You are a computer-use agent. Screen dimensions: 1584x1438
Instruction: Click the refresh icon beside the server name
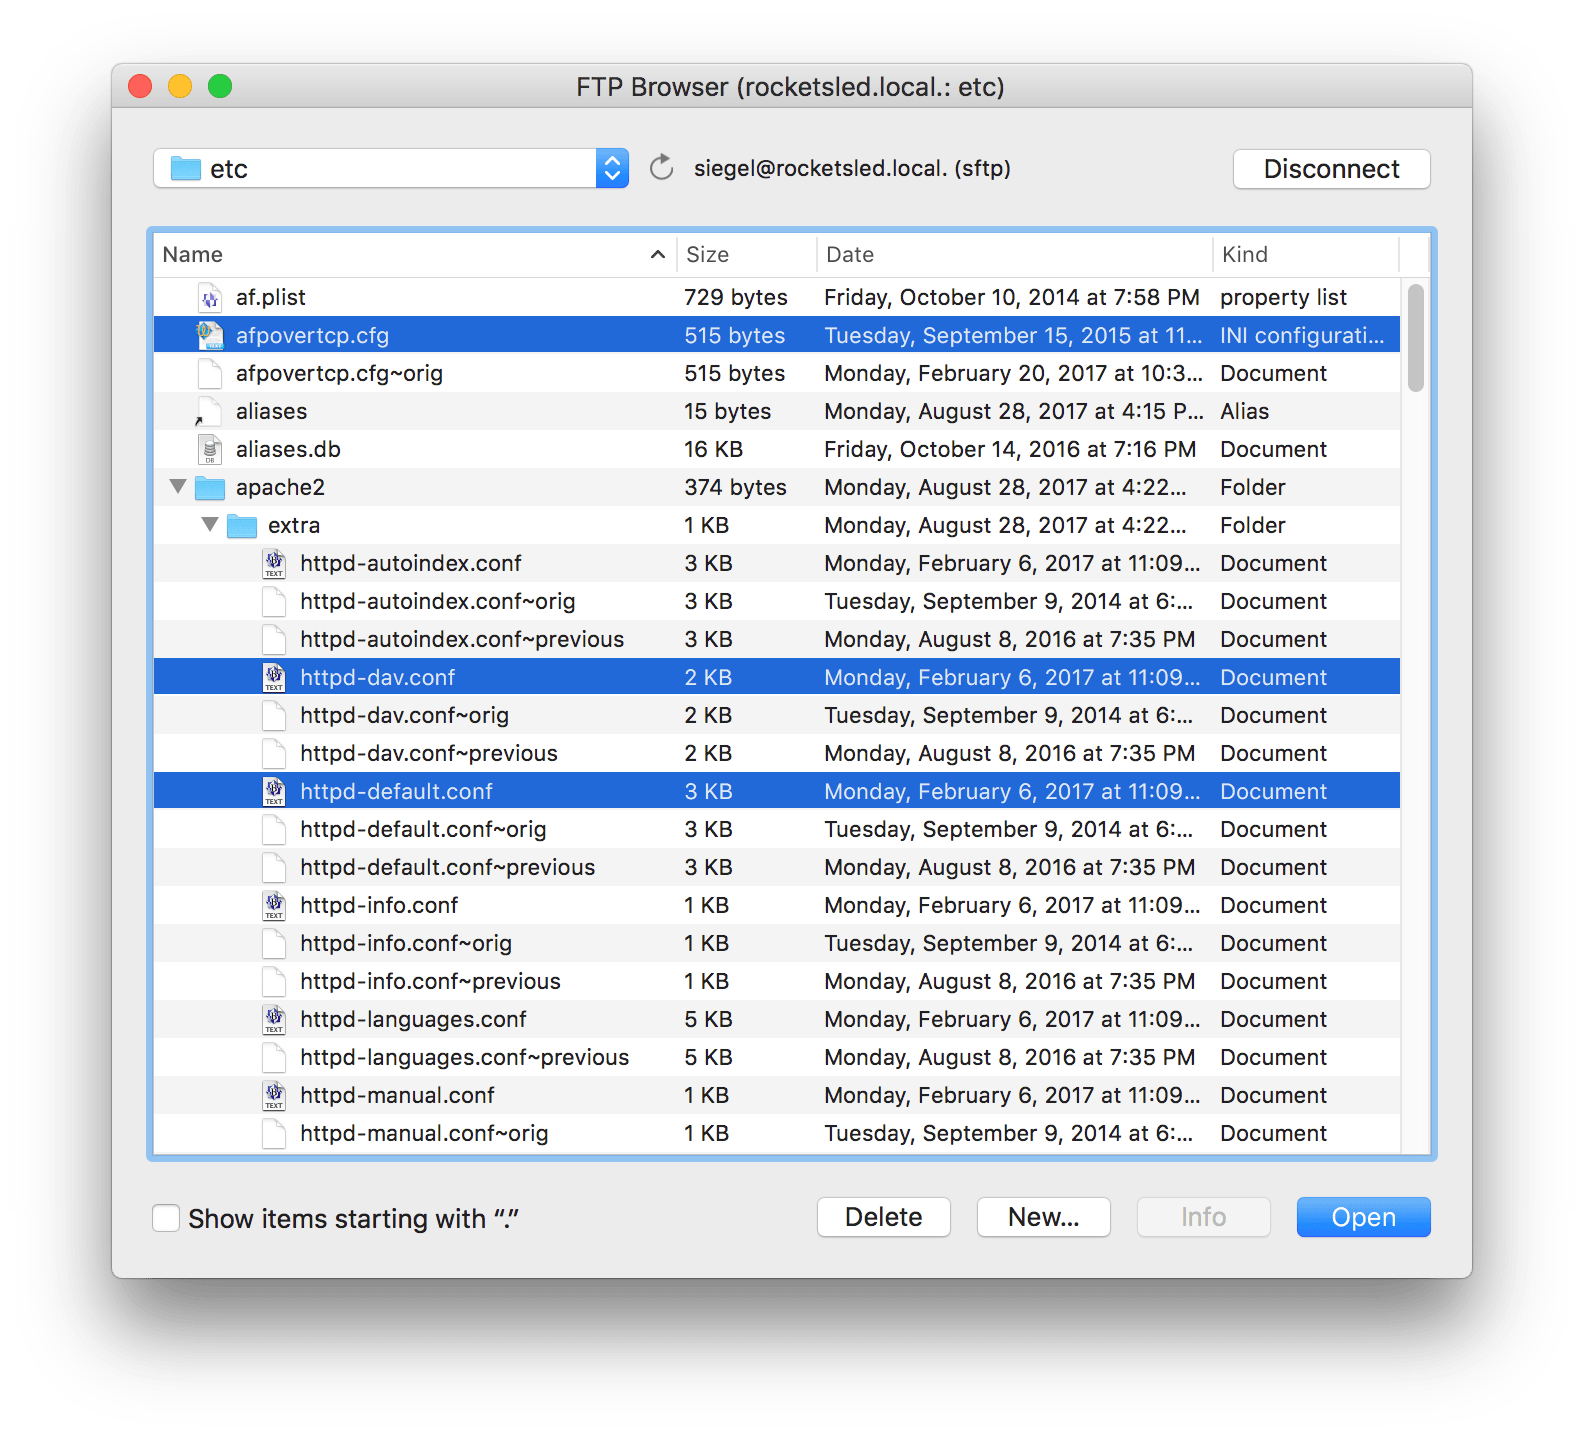661,168
